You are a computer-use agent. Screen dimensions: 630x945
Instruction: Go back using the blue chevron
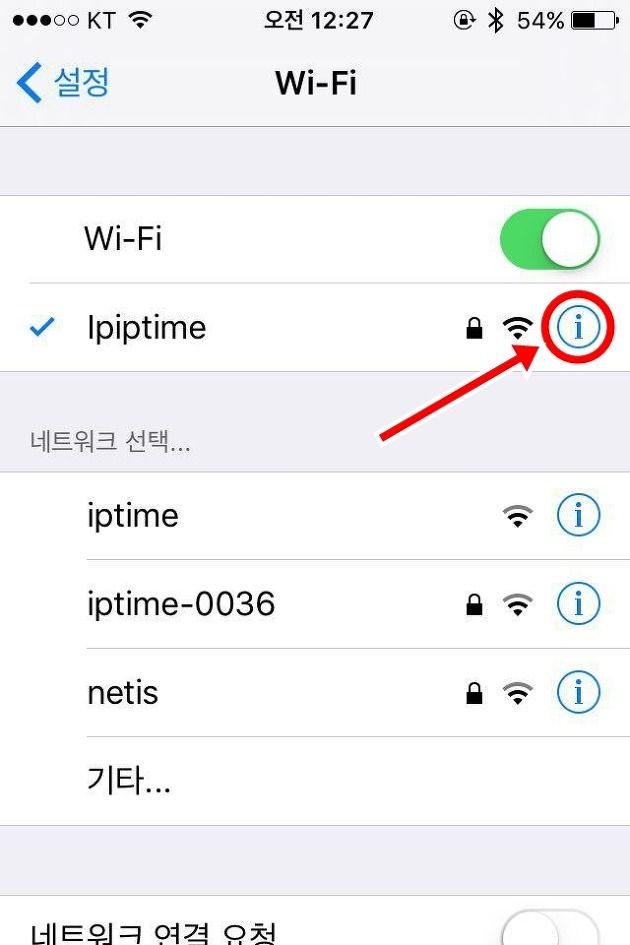29,83
